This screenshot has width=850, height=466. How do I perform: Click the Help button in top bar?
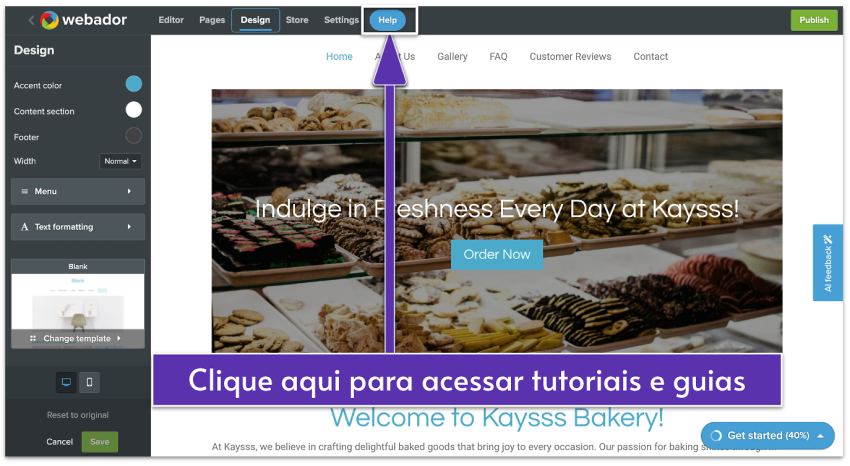tap(387, 20)
